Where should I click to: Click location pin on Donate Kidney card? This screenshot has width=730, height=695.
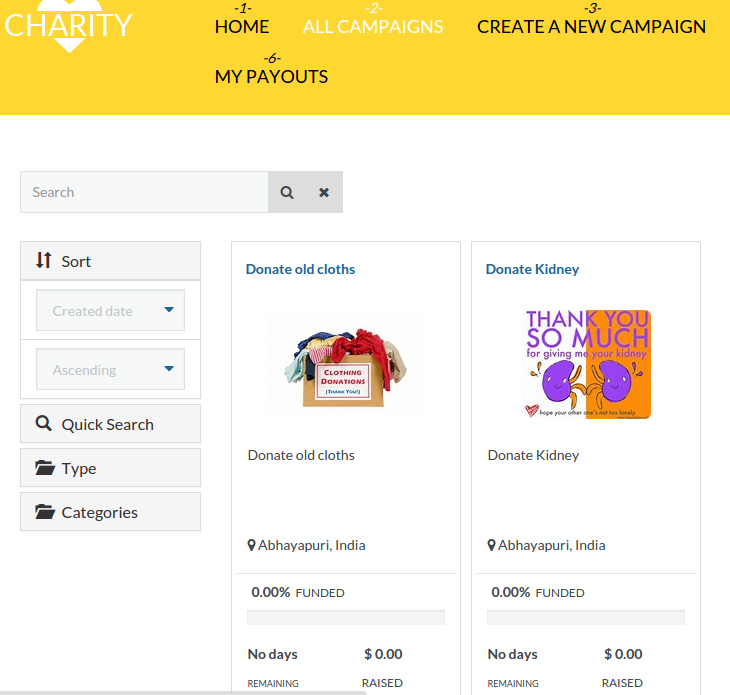[492, 545]
